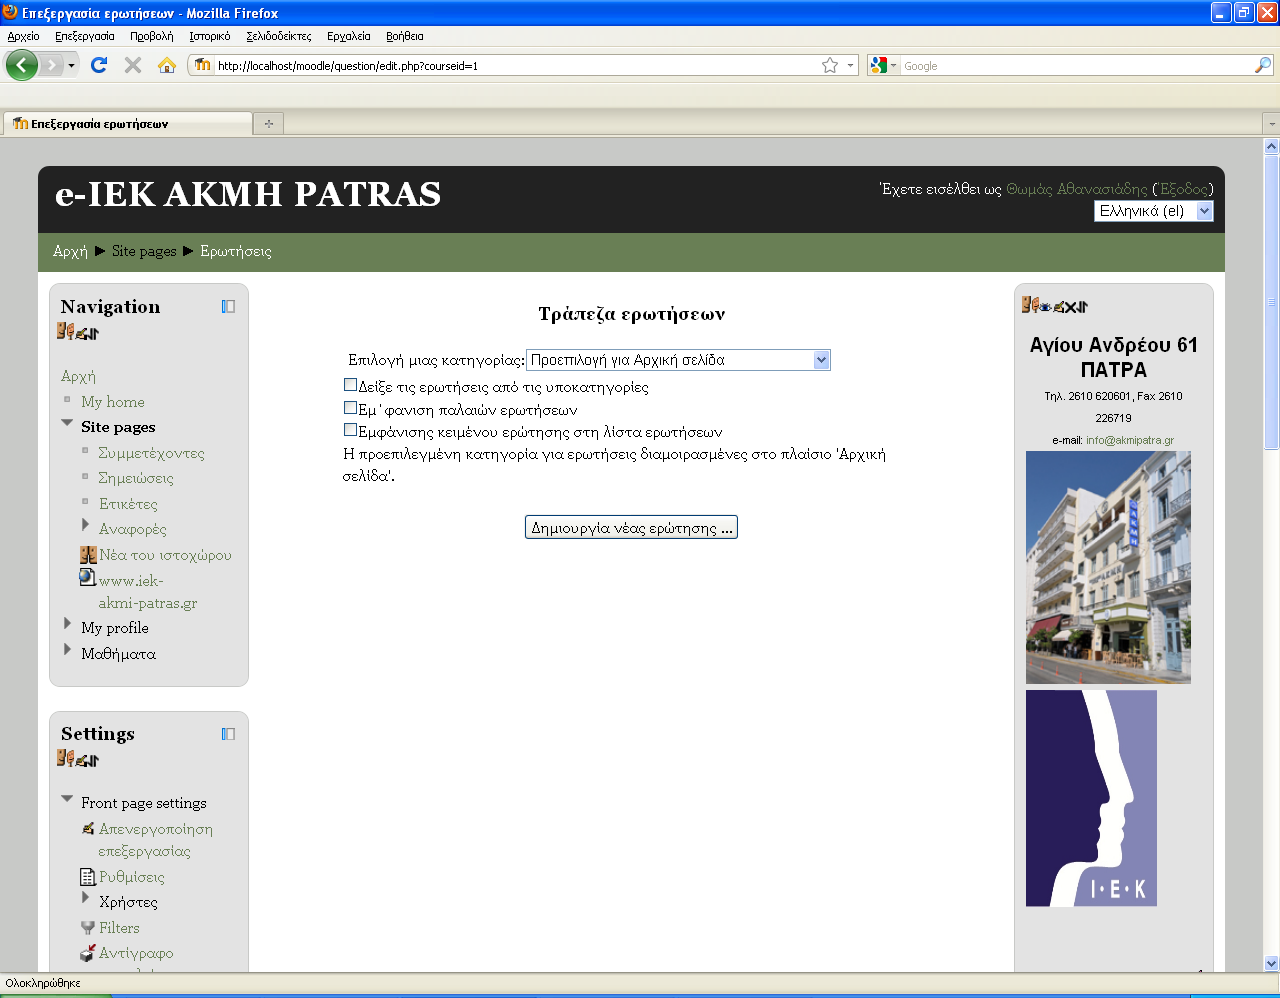Click the settings sheet icon beside Ρυθμίσεις
Viewport: 1280px width, 998px height.
pos(88,877)
